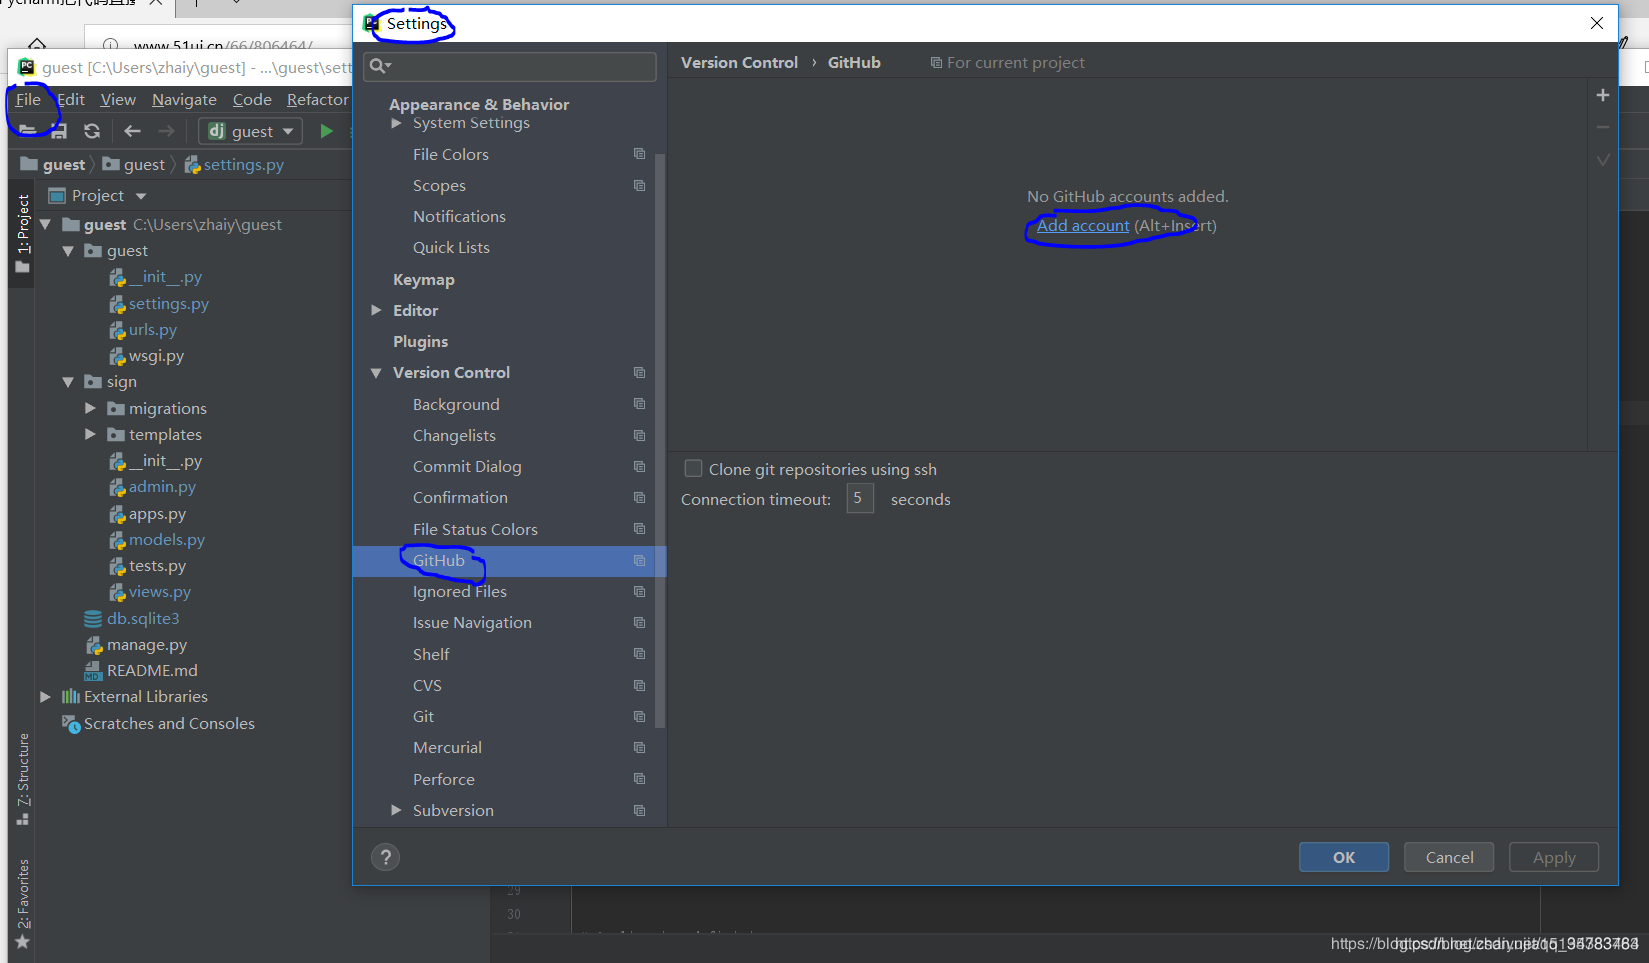Open the Structure tool window tab
Viewport: 1649px width, 963px height.
[23, 778]
